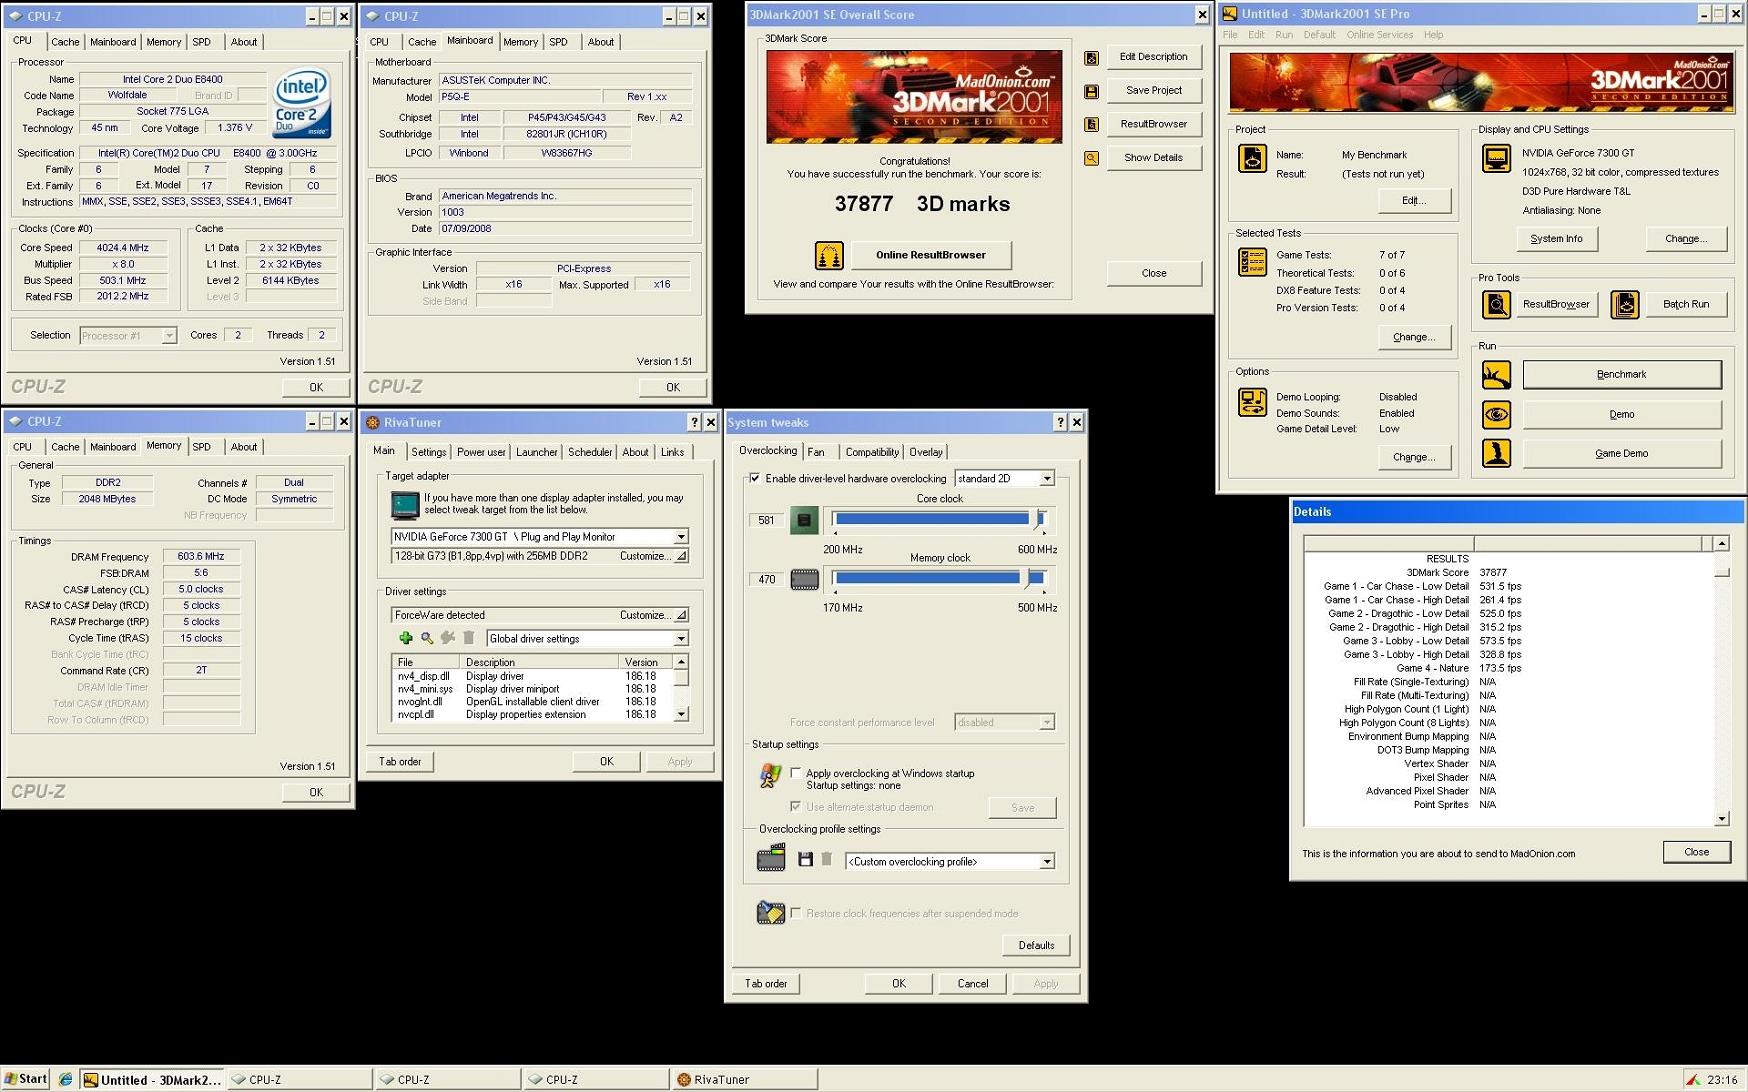Click the trash delete icon in RivaTuner's Driver settings
This screenshot has height=1092, width=1748.
[469, 638]
